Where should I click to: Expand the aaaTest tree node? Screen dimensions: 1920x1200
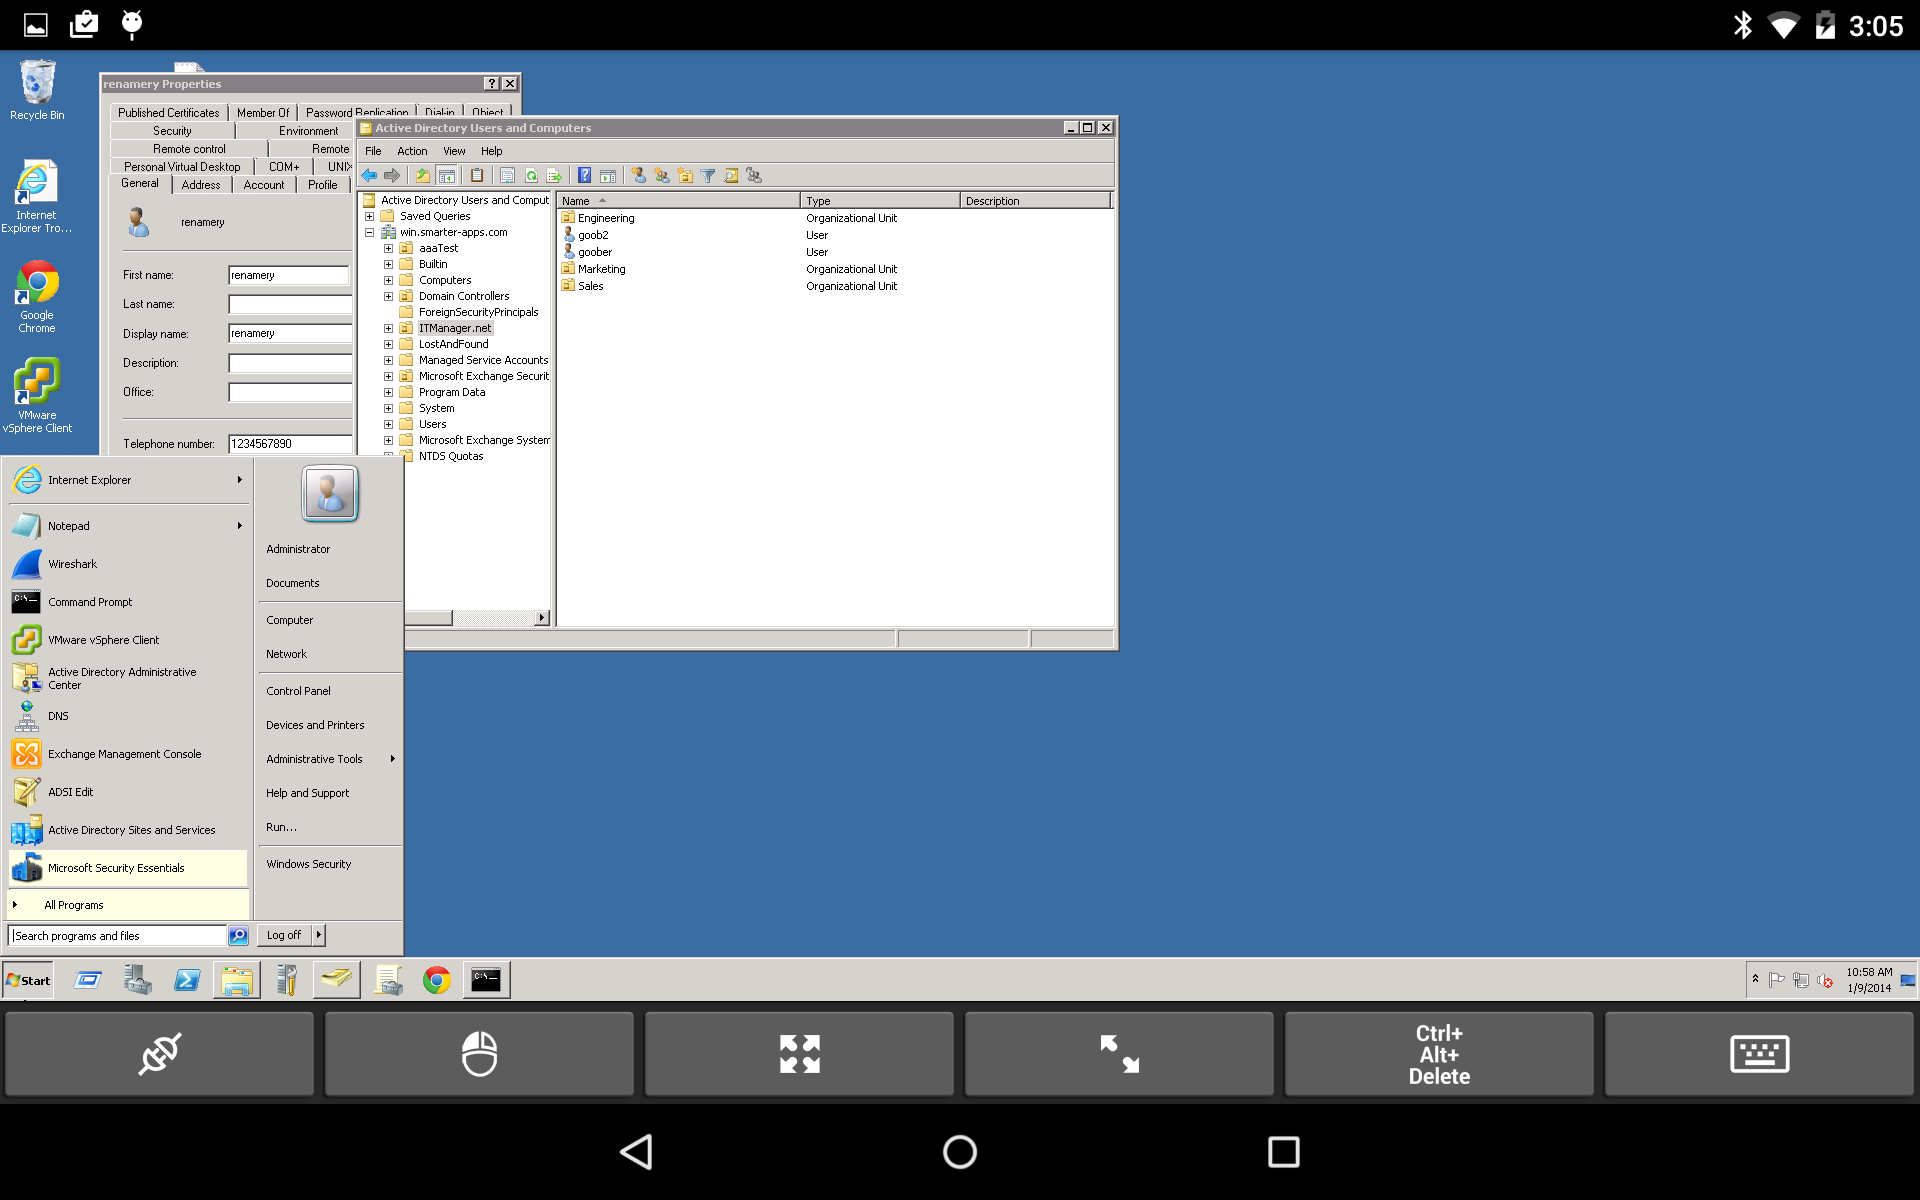click(x=388, y=248)
